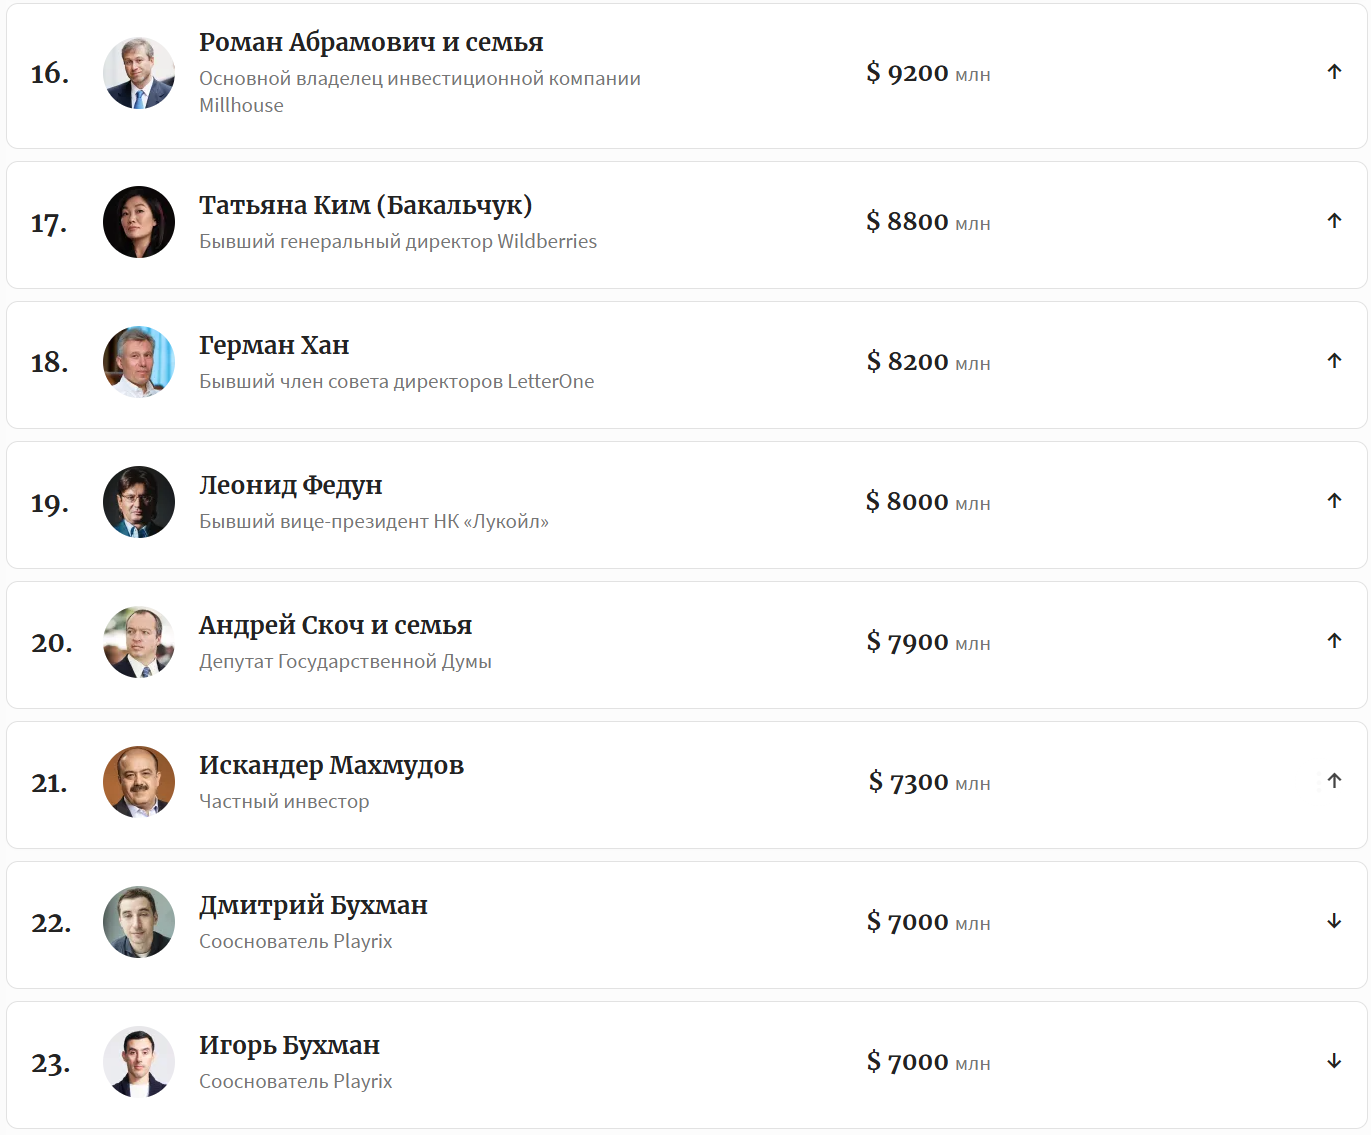
Task: Open the Дмитрий Бухман name link
Action: click(x=313, y=905)
